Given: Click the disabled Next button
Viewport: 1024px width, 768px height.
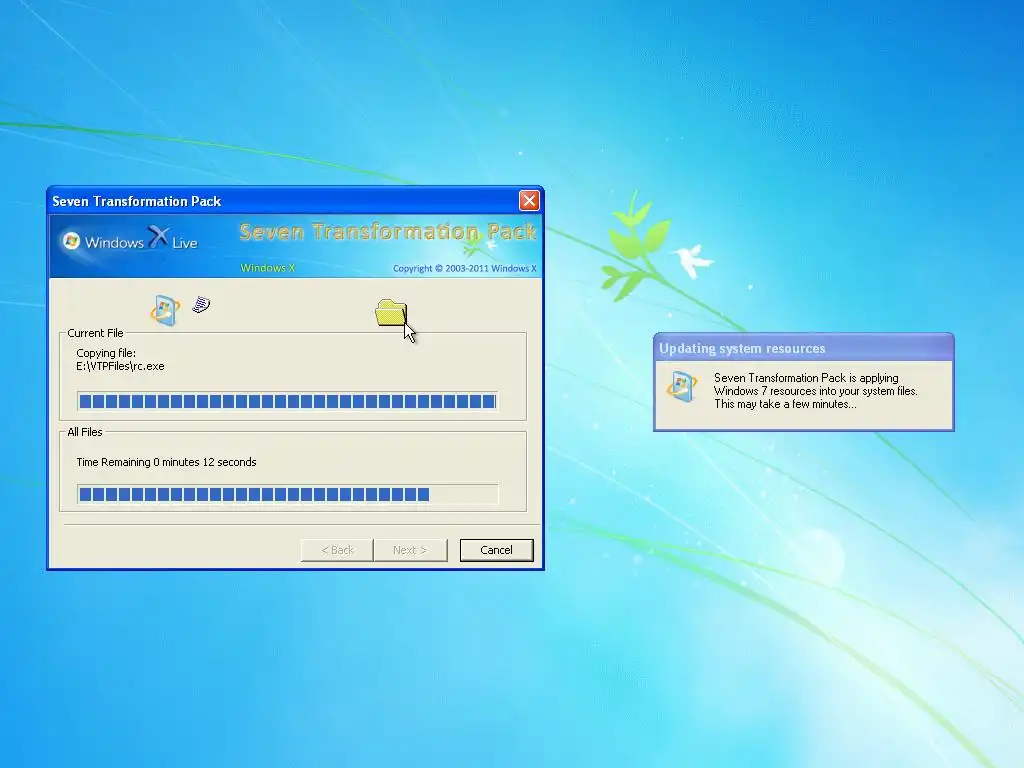Looking at the screenshot, I should pos(410,550).
